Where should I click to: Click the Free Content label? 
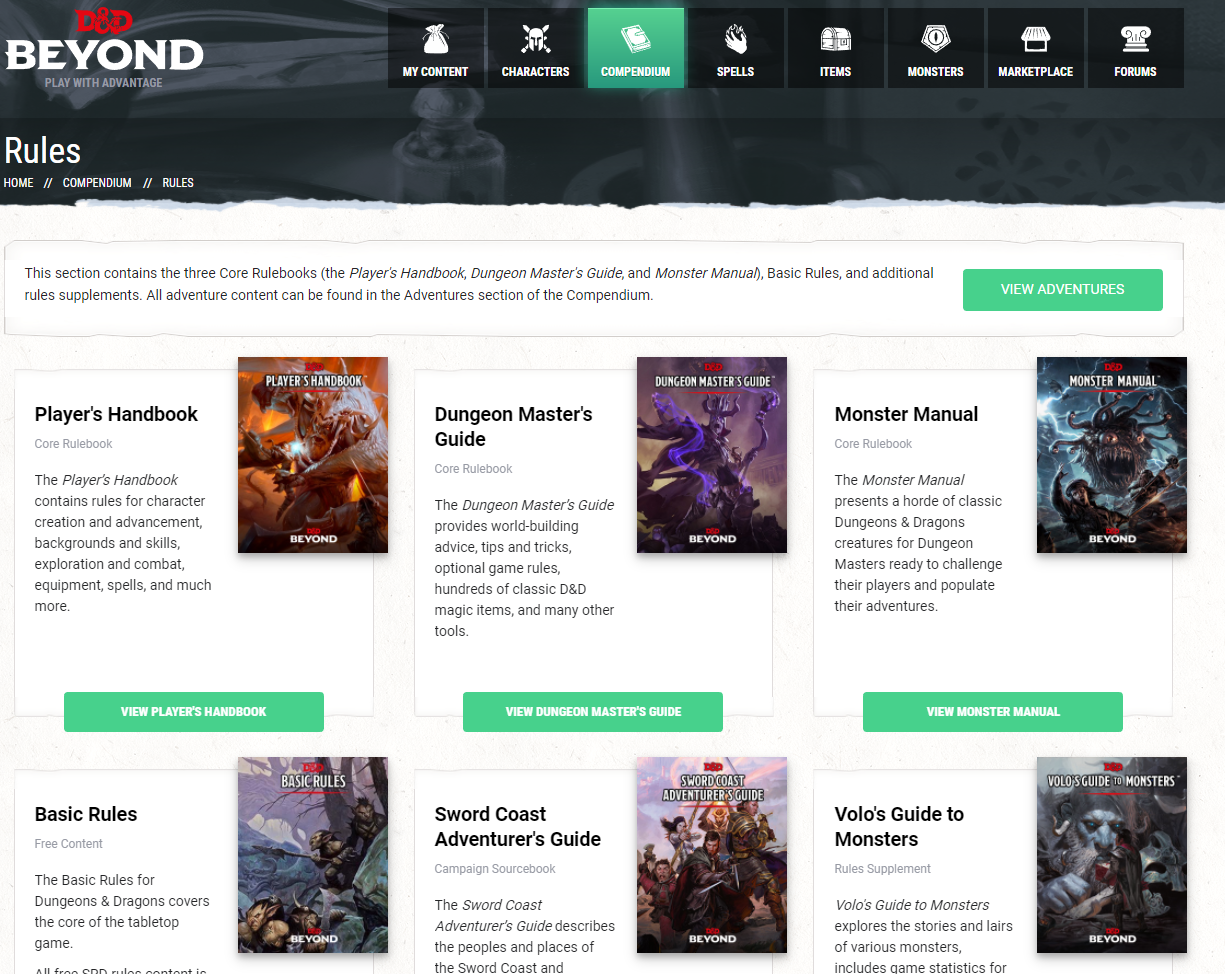(x=69, y=844)
